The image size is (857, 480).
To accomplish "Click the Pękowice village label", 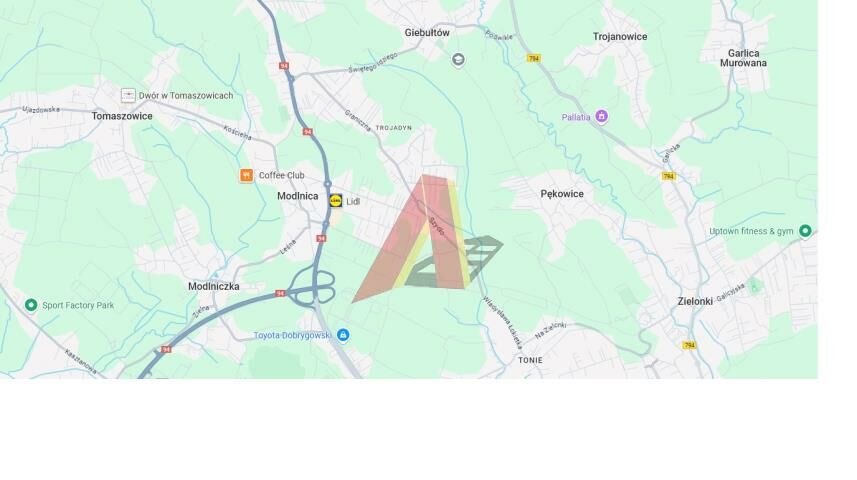I will click(562, 194).
